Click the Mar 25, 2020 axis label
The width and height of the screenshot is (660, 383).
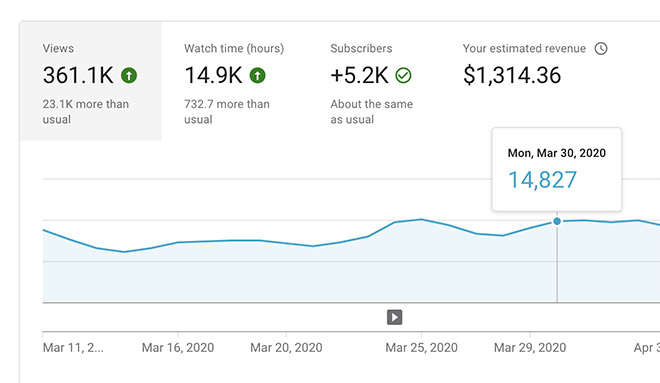(x=421, y=348)
